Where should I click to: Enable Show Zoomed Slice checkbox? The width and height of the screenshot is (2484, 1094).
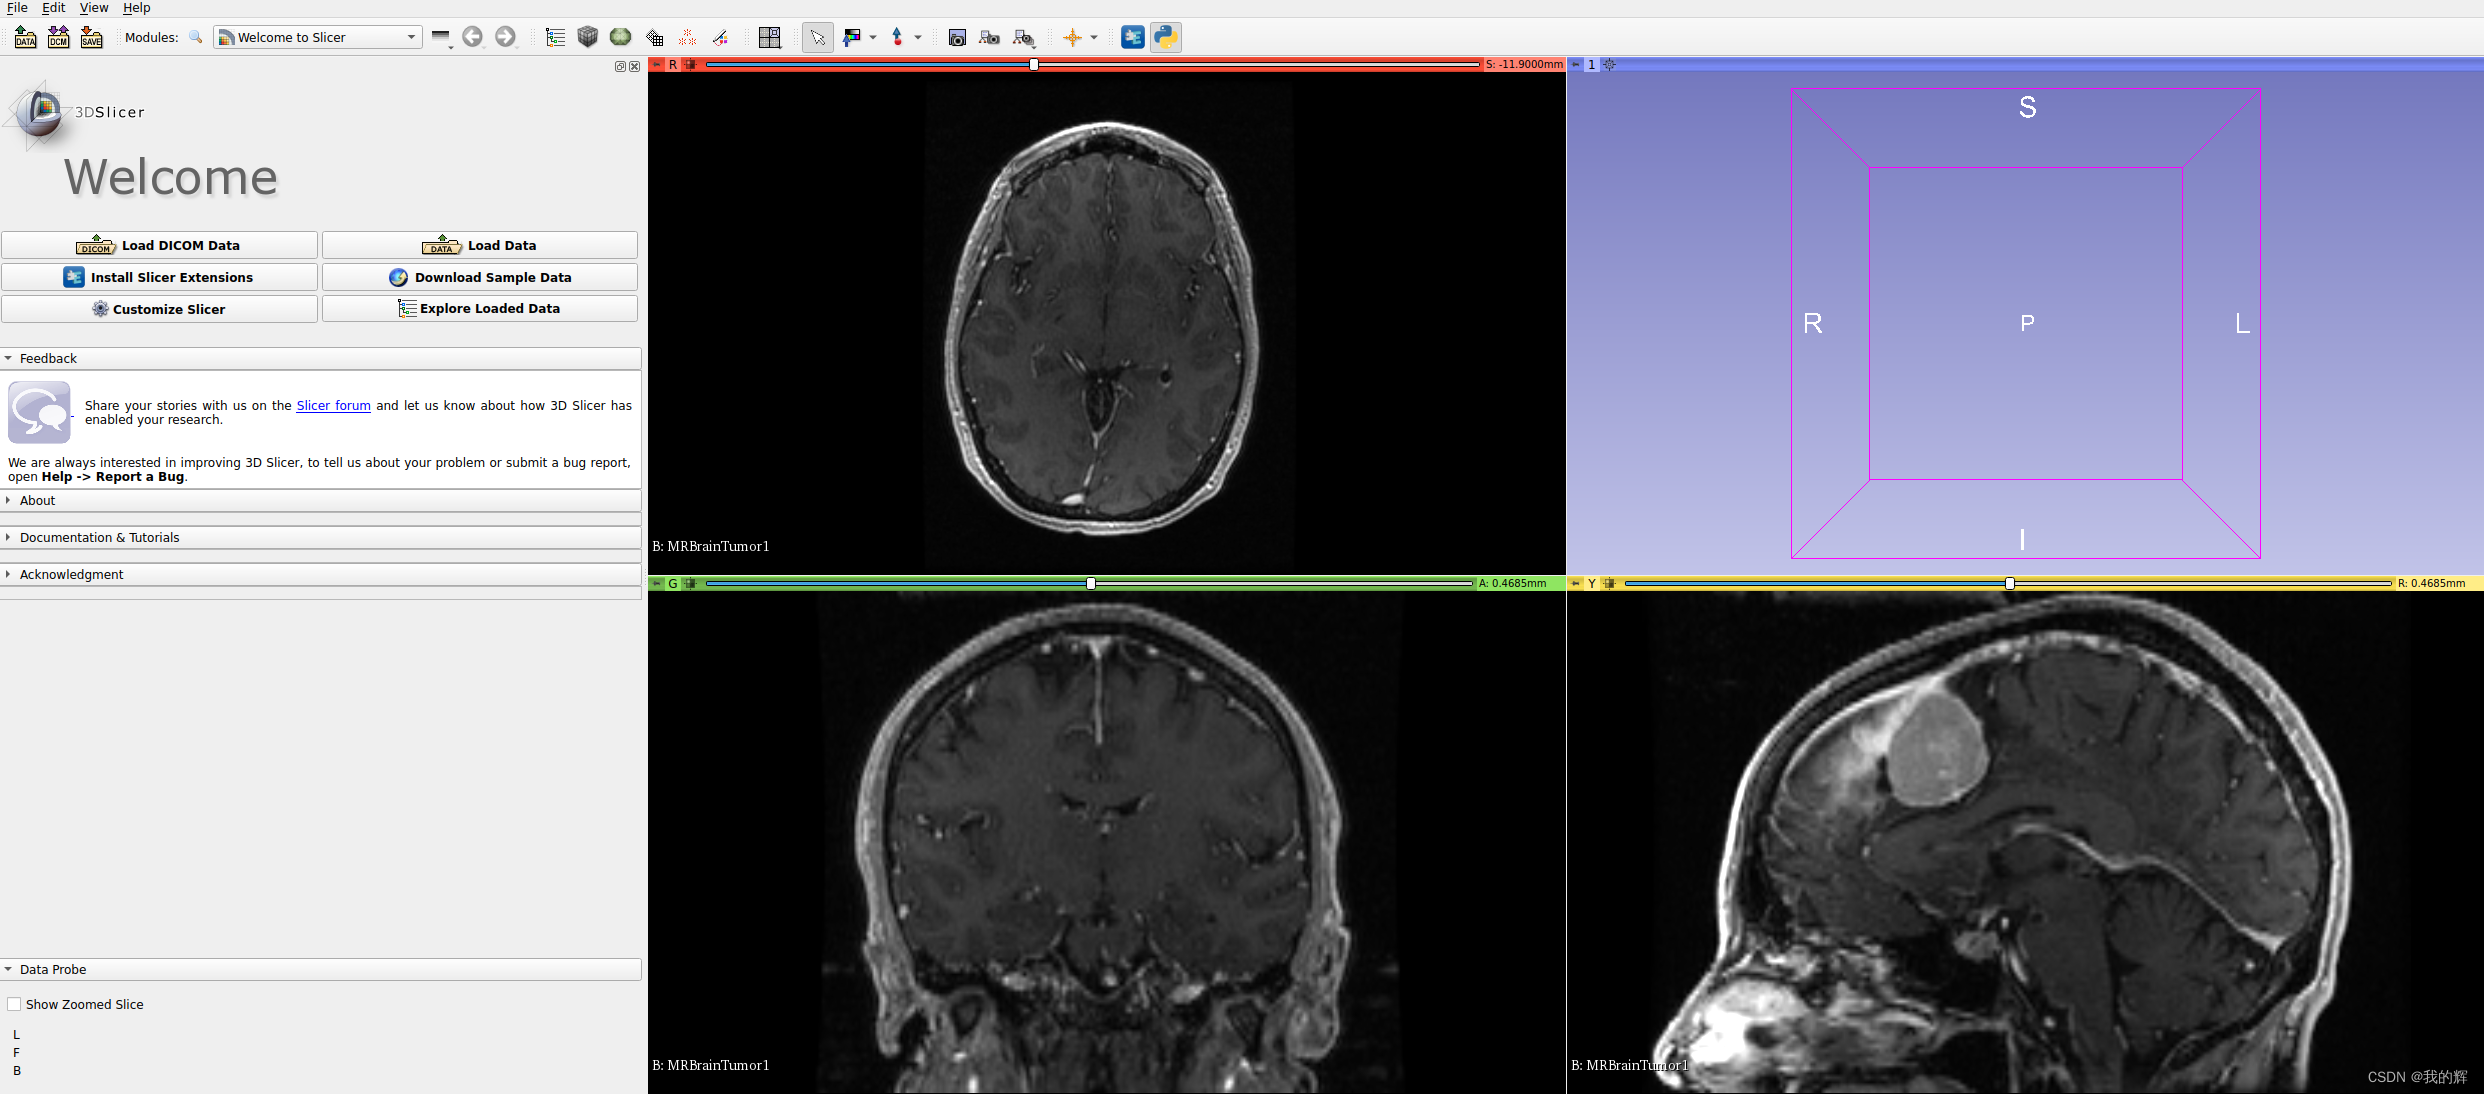(x=15, y=1004)
